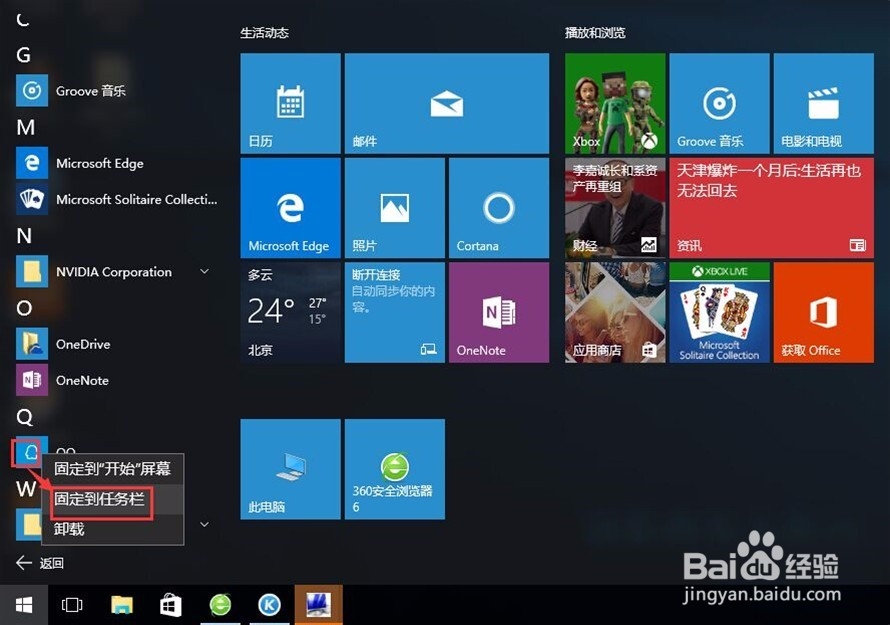Image resolution: width=890 pixels, height=625 pixels.
Task: Open the 财经 finance tile
Action: 615,208
